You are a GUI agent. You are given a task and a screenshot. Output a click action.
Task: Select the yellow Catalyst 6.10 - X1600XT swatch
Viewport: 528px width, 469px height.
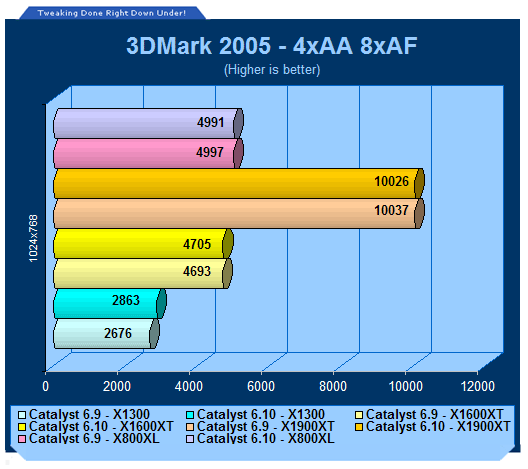[22, 427]
